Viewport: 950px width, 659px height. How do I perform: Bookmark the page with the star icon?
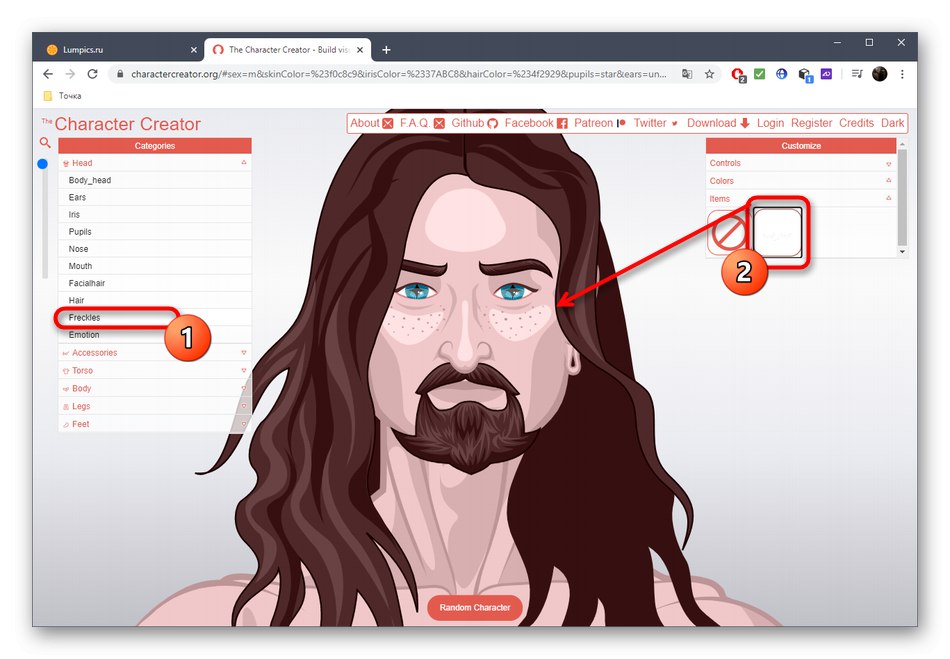[709, 74]
